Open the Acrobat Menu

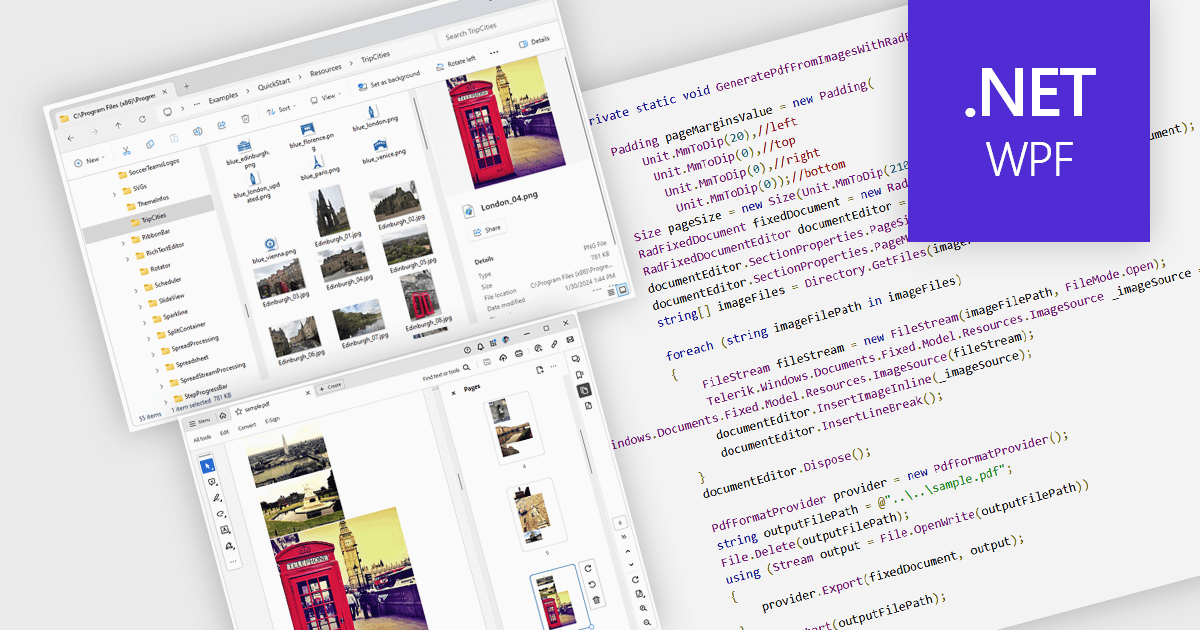pyautogui.click(x=200, y=422)
